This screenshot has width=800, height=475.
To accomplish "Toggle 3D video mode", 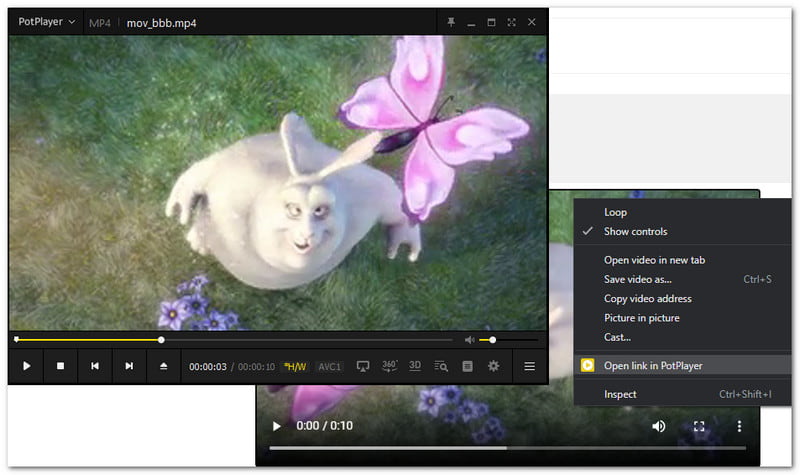I will pyautogui.click(x=414, y=366).
